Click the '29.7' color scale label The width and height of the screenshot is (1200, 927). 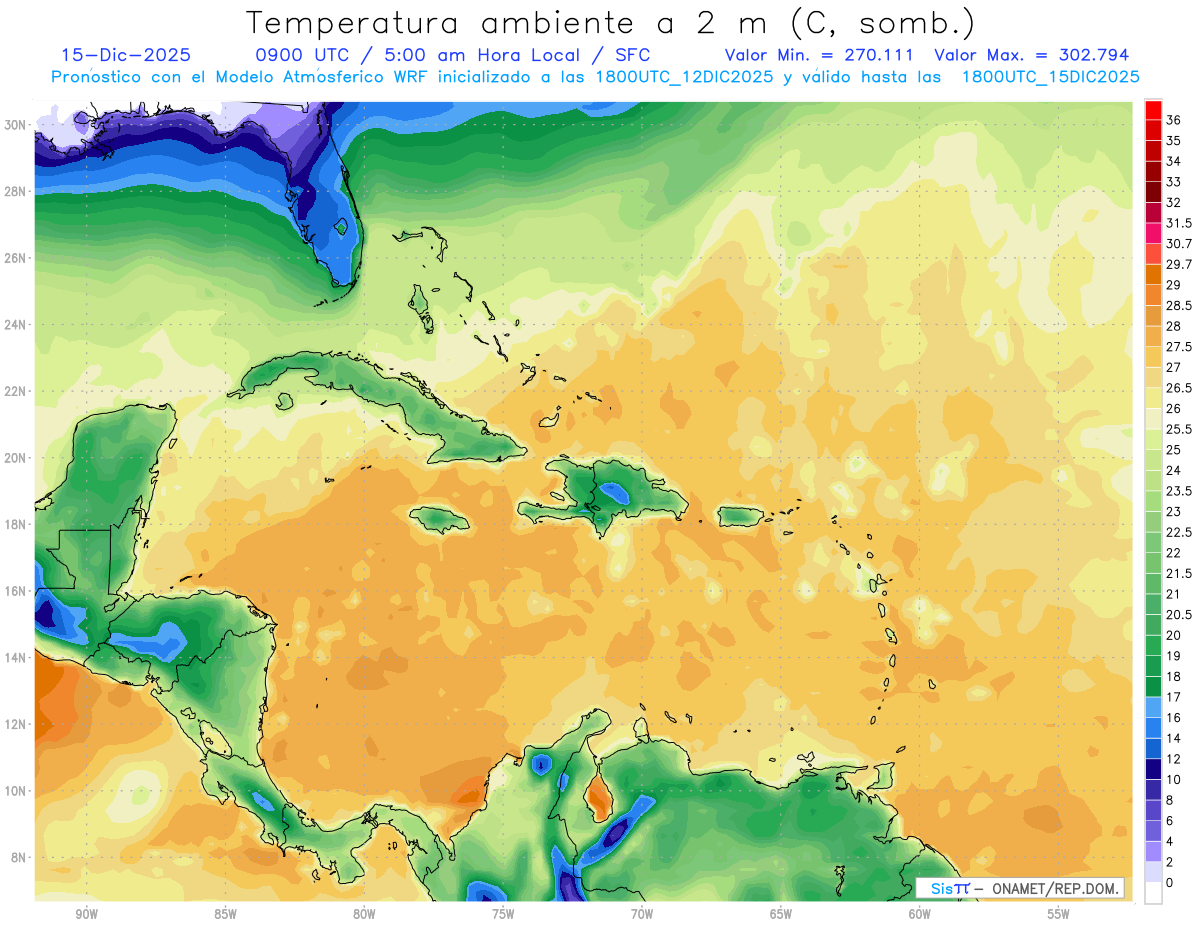(1179, 265)
